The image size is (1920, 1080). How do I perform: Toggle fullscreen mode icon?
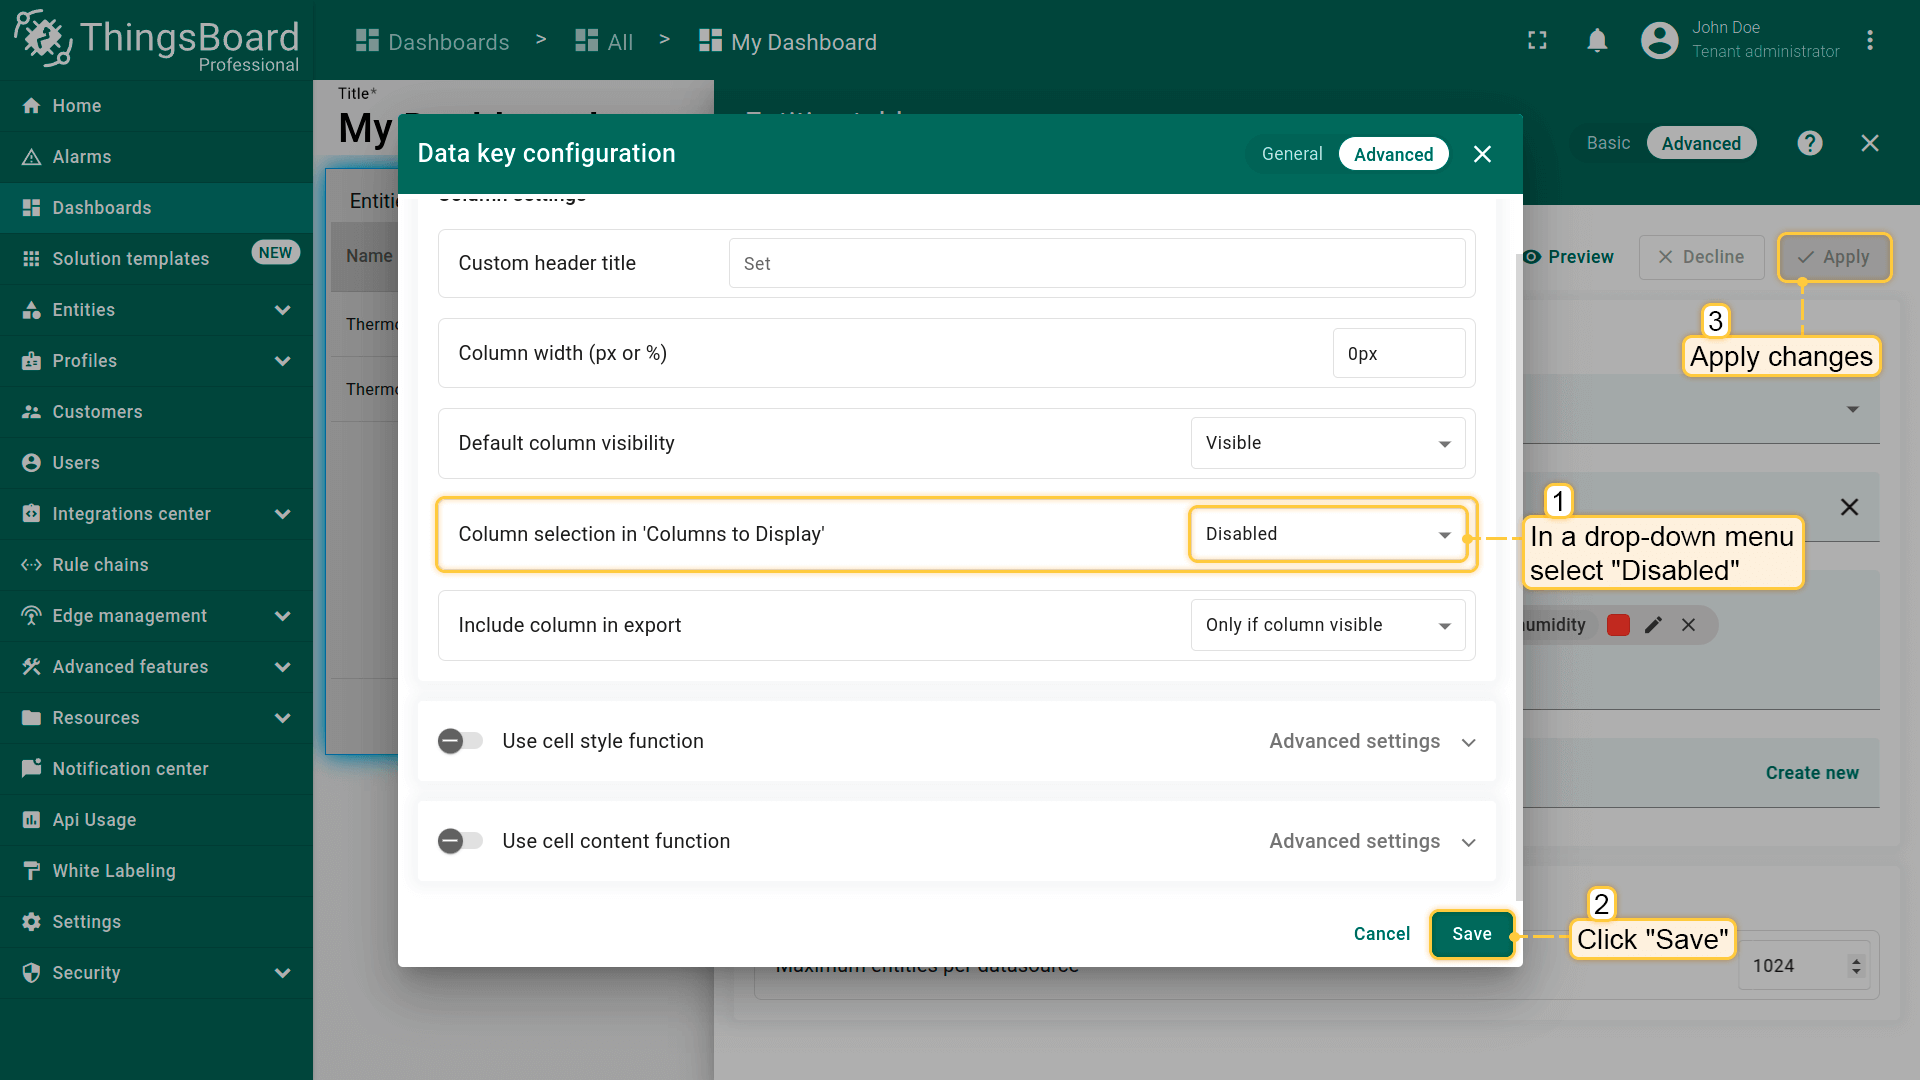click(1537, 41)
